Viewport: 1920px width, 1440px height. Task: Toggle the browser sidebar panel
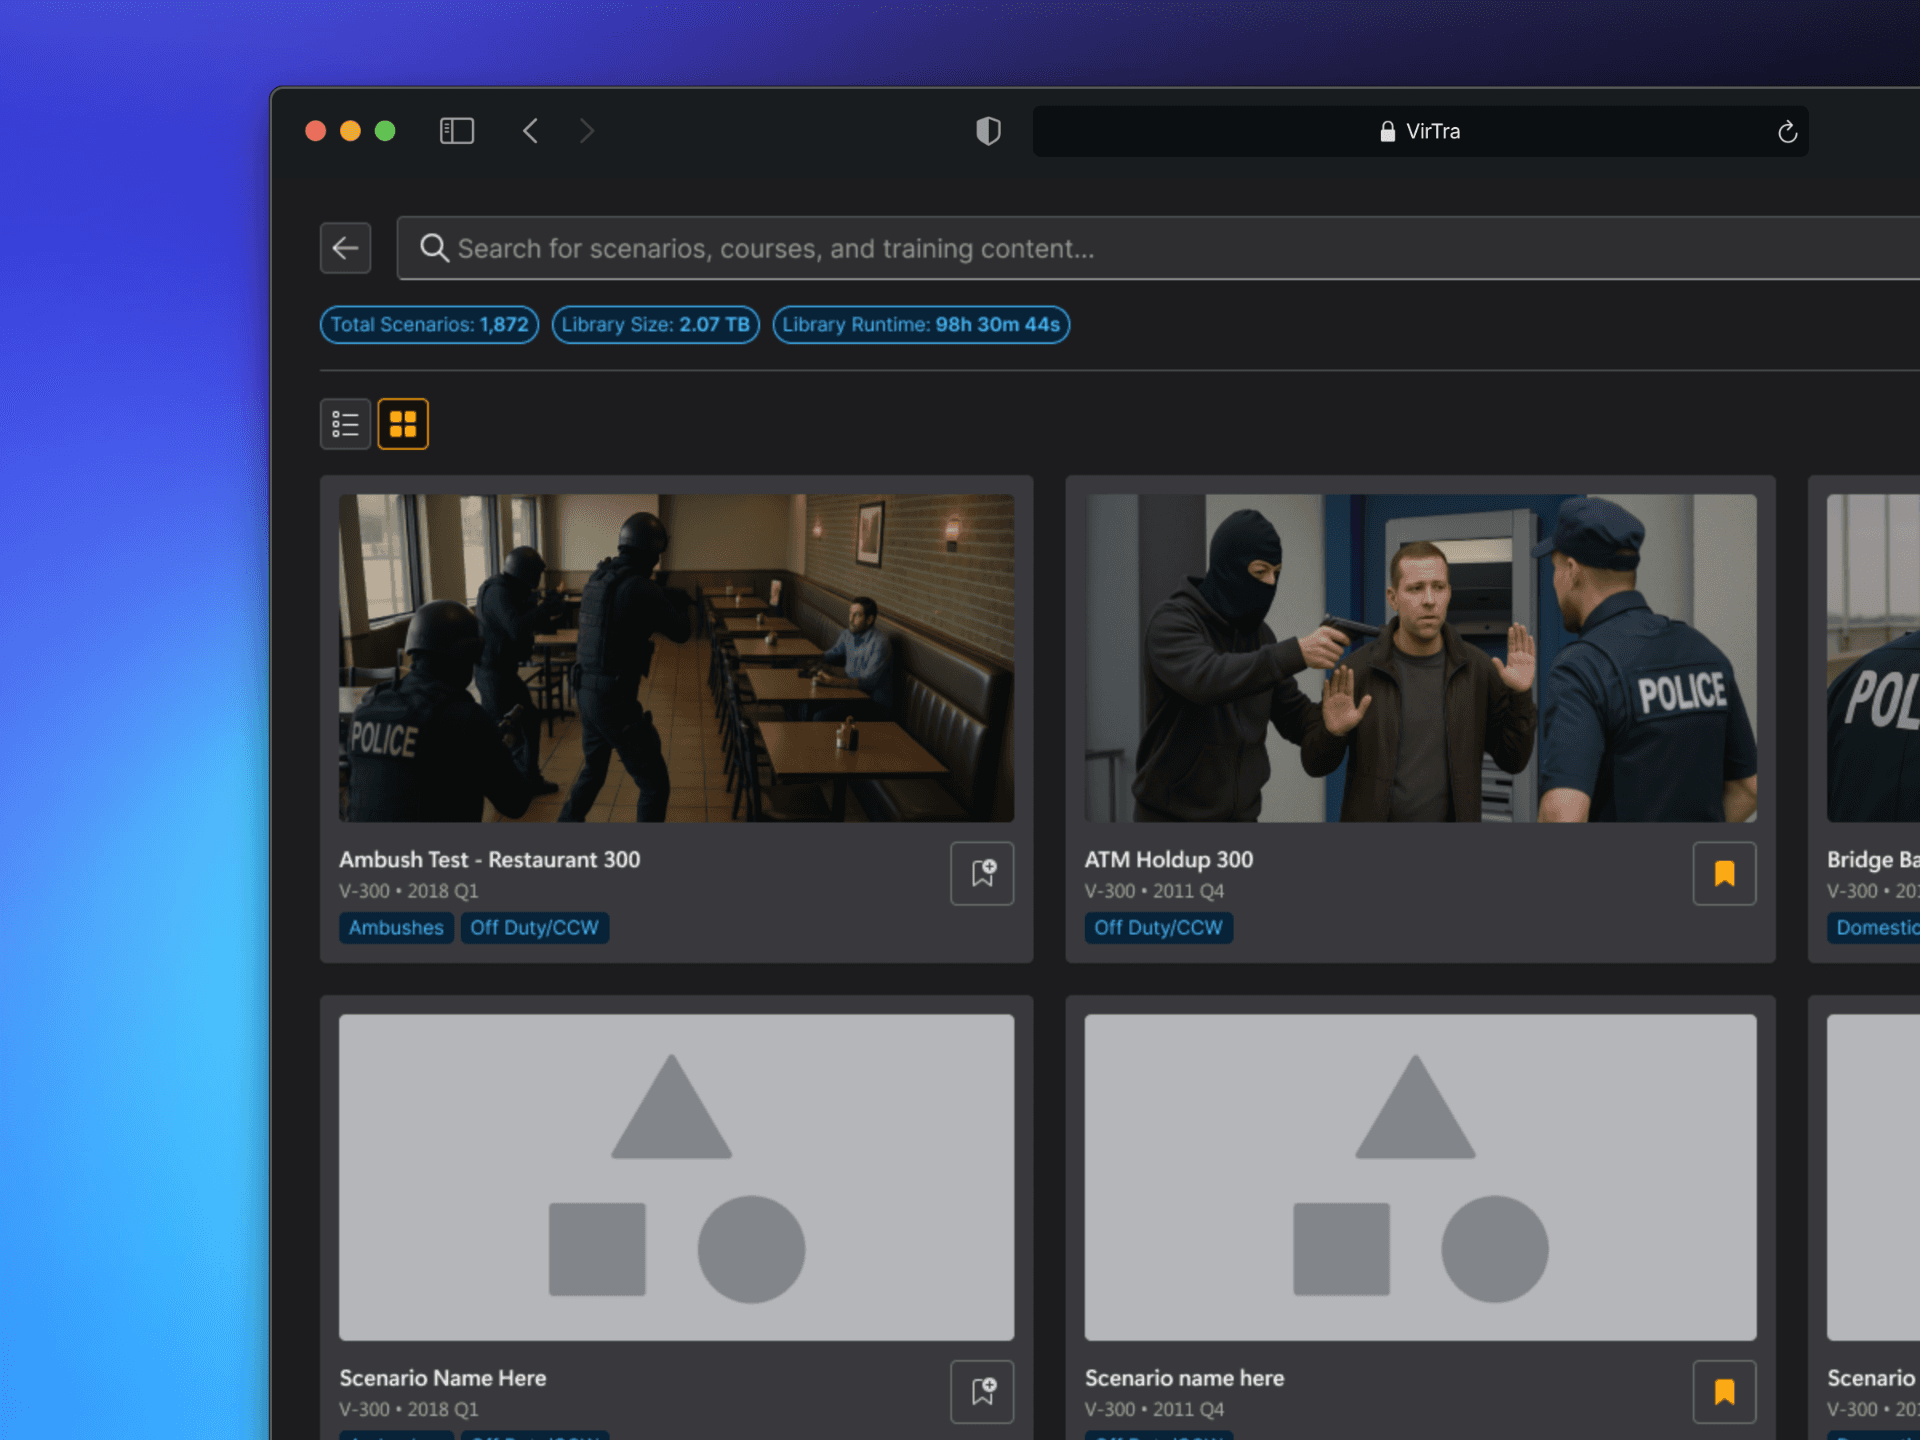(457, 131)
